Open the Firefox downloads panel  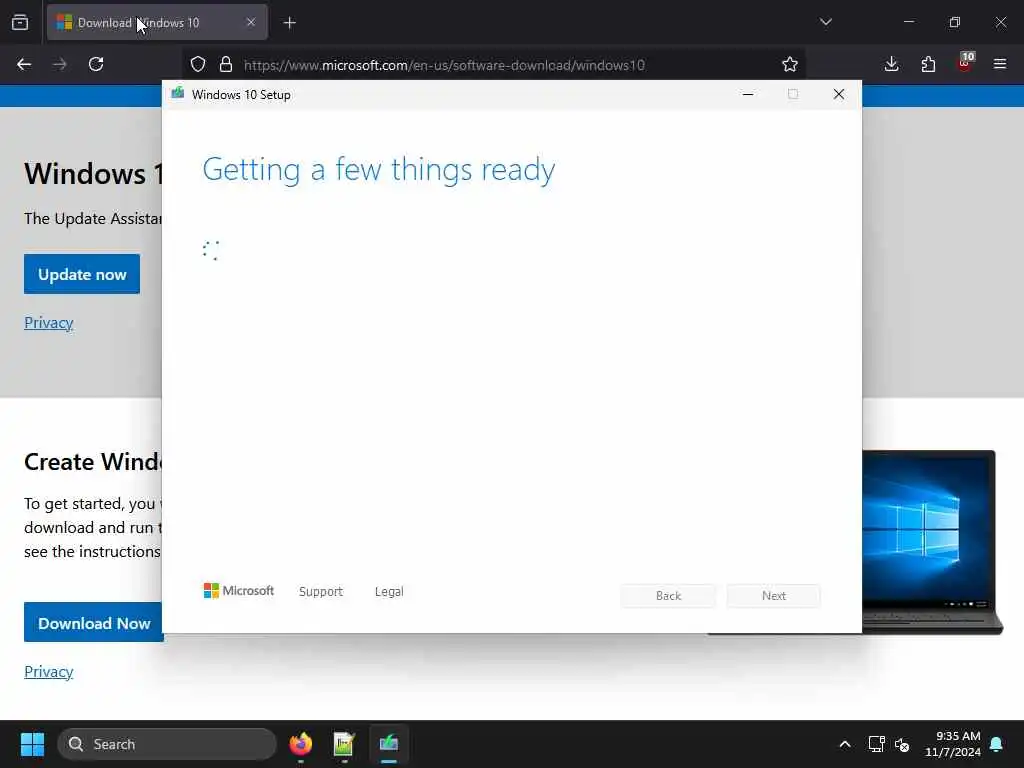[x=891, y=64]
